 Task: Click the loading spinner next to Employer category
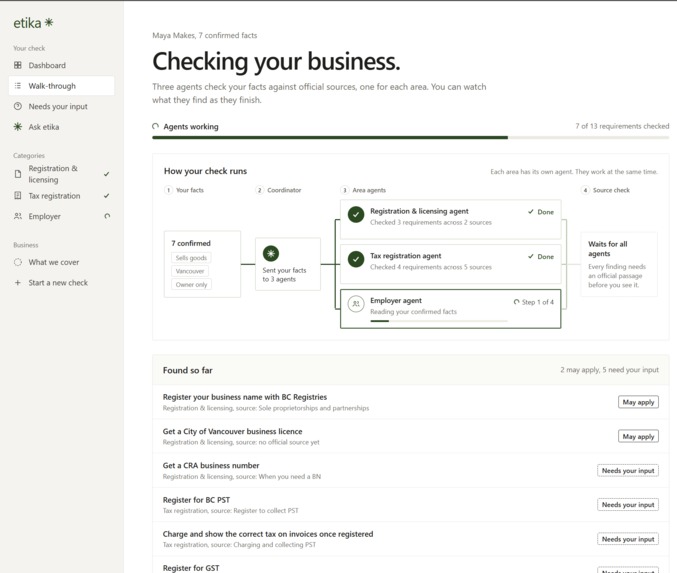[107, 216]
